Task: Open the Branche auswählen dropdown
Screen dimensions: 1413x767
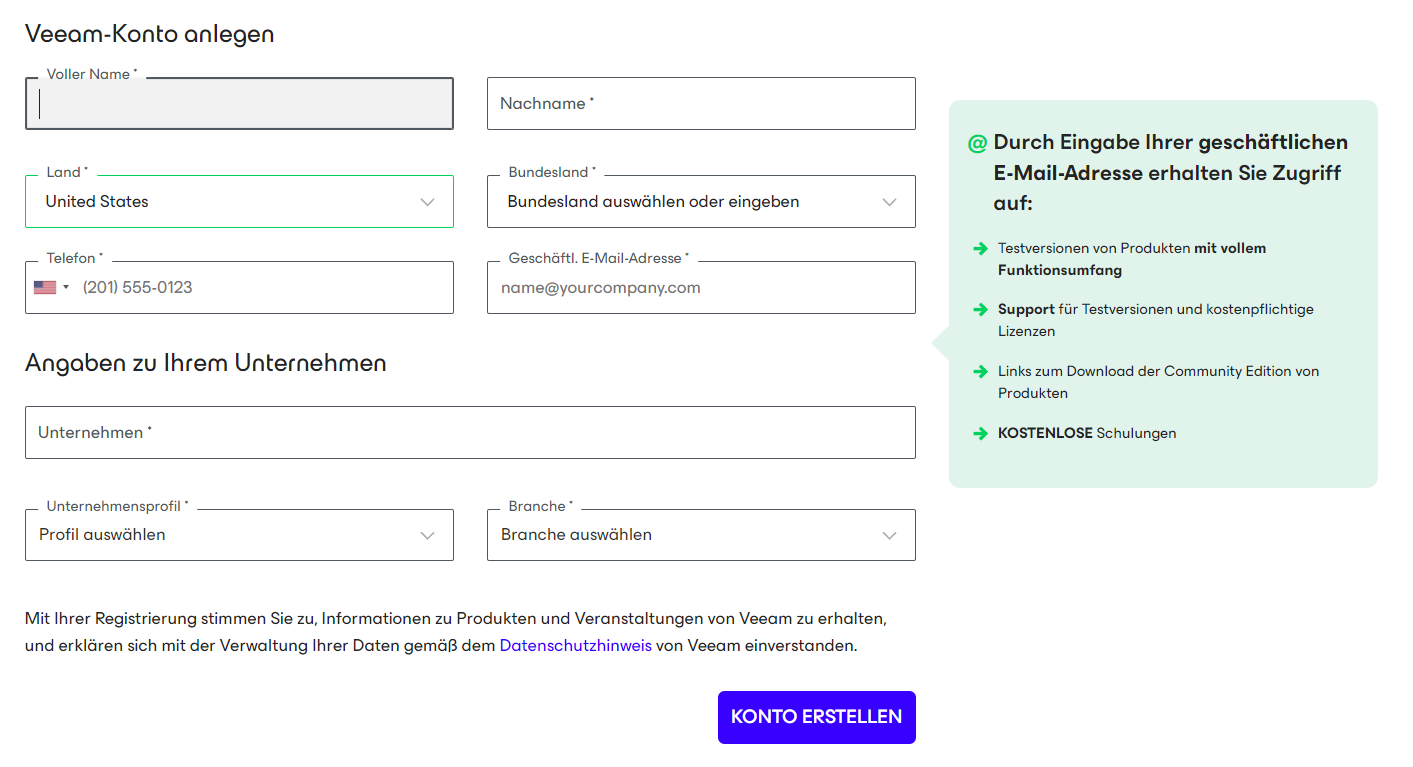Action: [x=701, y=535]
